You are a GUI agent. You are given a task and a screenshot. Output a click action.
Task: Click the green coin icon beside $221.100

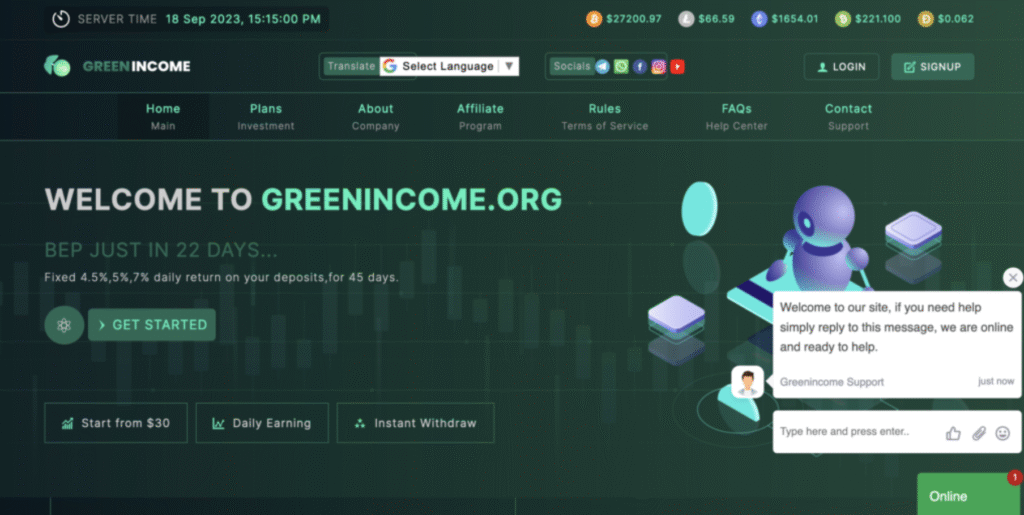[x=842, y=19]
